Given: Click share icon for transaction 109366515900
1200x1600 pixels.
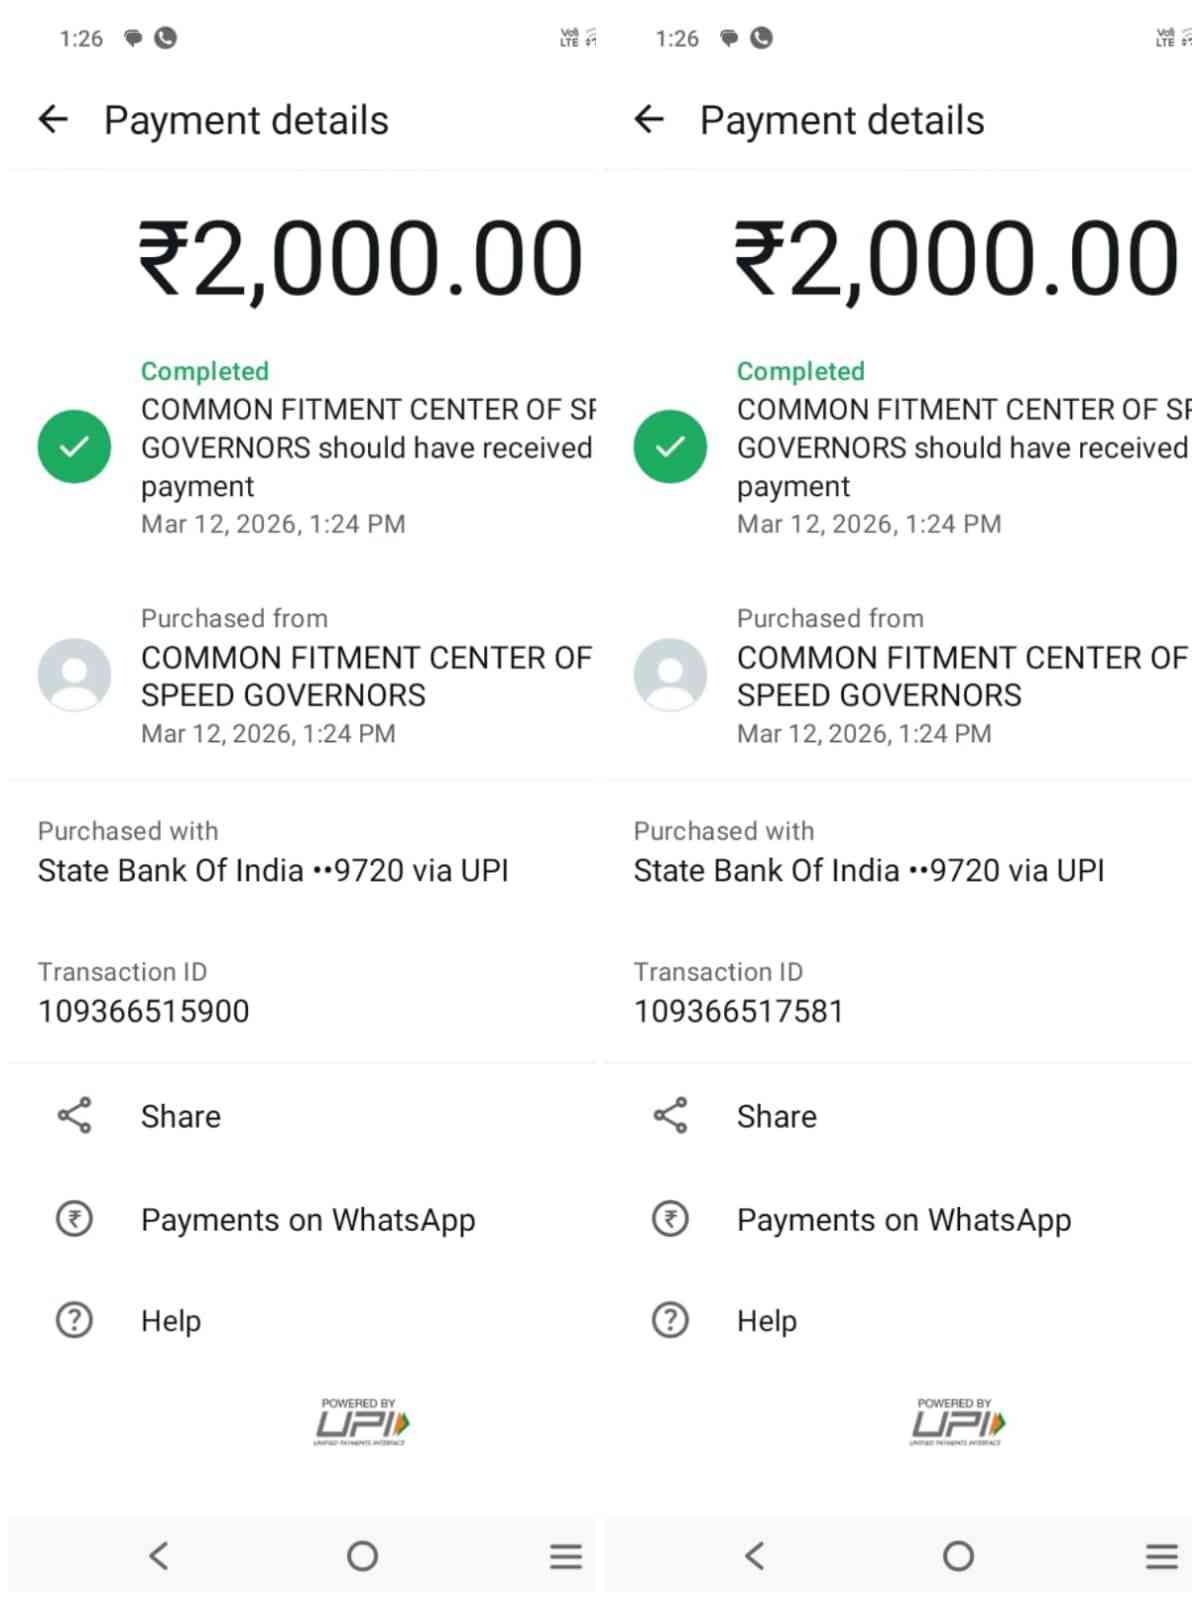Looking at the screenshot, I should point(74,1115).
